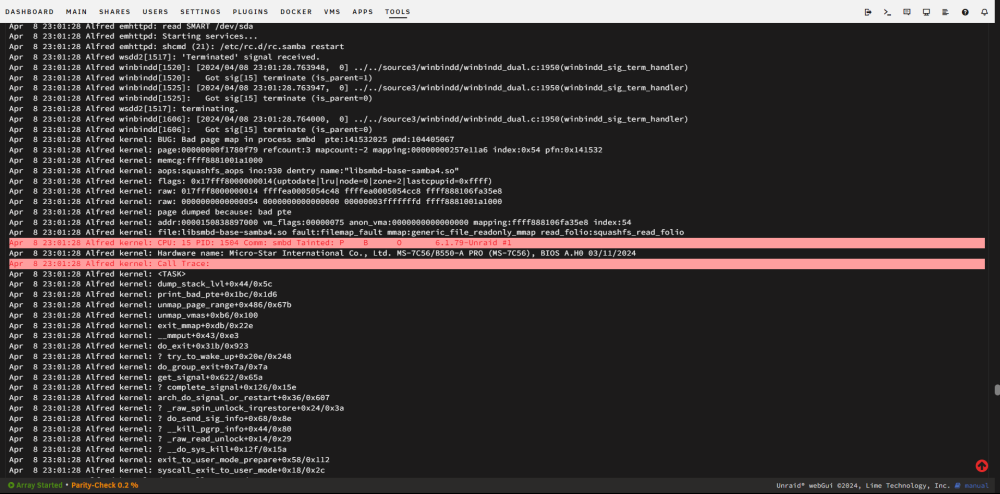
Task: Click the 'syscall_exit_to_user_mode' log line
Action: 166,470
